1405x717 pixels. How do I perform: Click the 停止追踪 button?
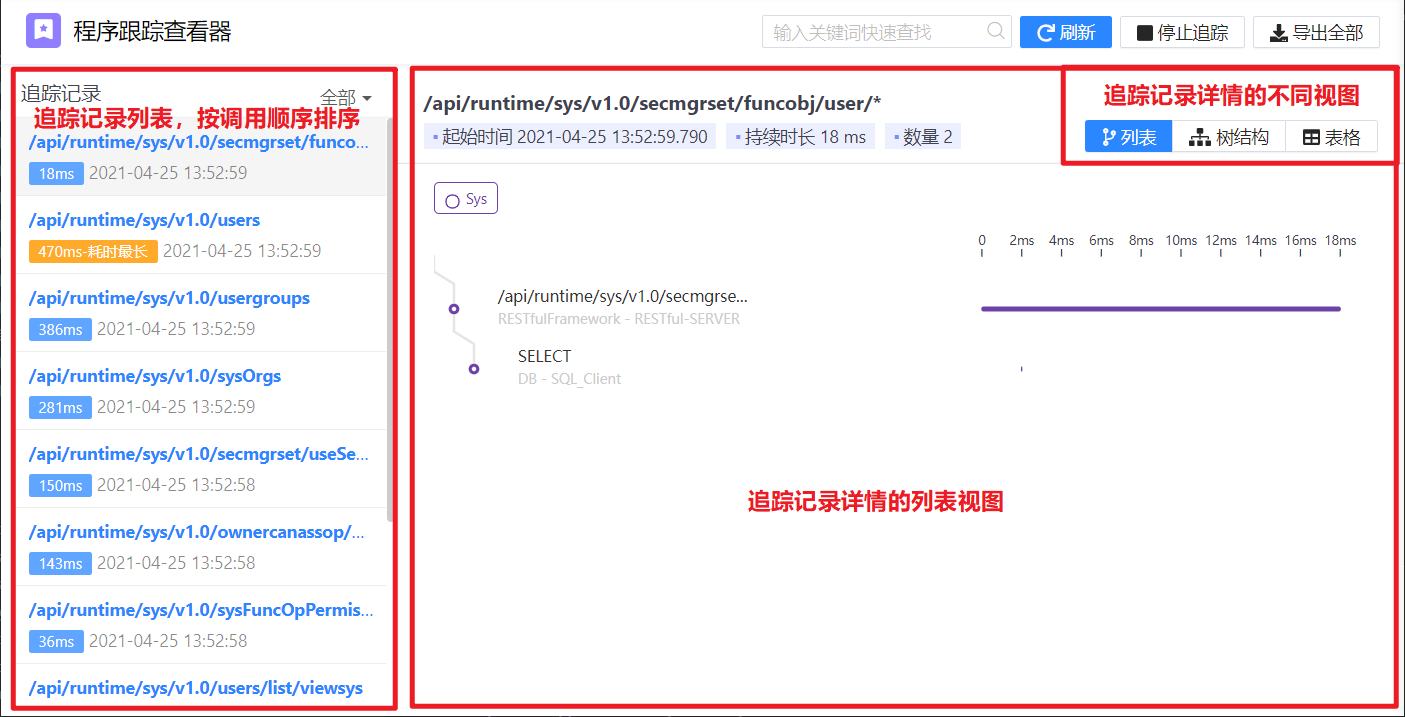point(1182,32)
